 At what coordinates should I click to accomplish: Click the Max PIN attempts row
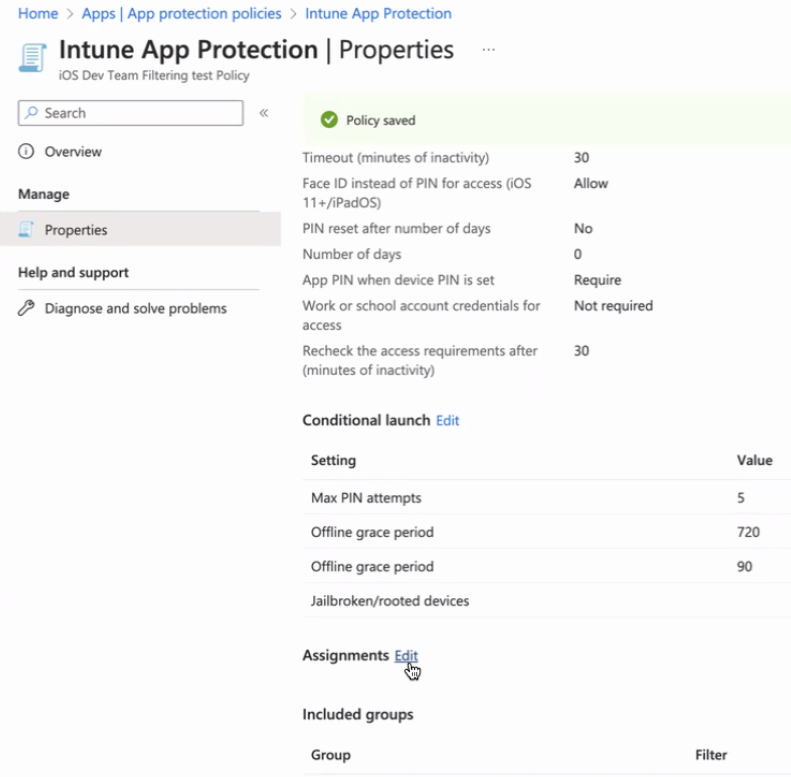pyautogui.click(x=546, y=498)
